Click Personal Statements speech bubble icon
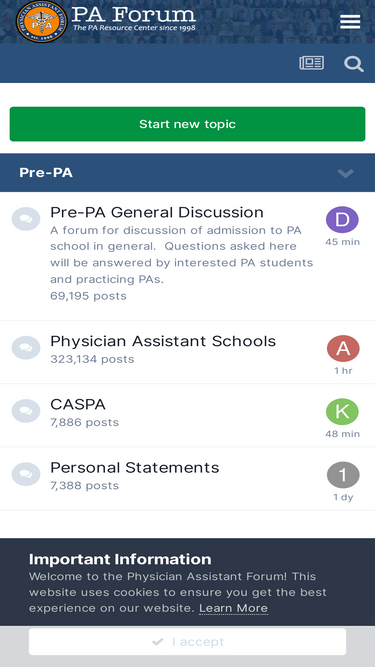Image resolution: width=375 pixels, height=667 pixels. 26,474
